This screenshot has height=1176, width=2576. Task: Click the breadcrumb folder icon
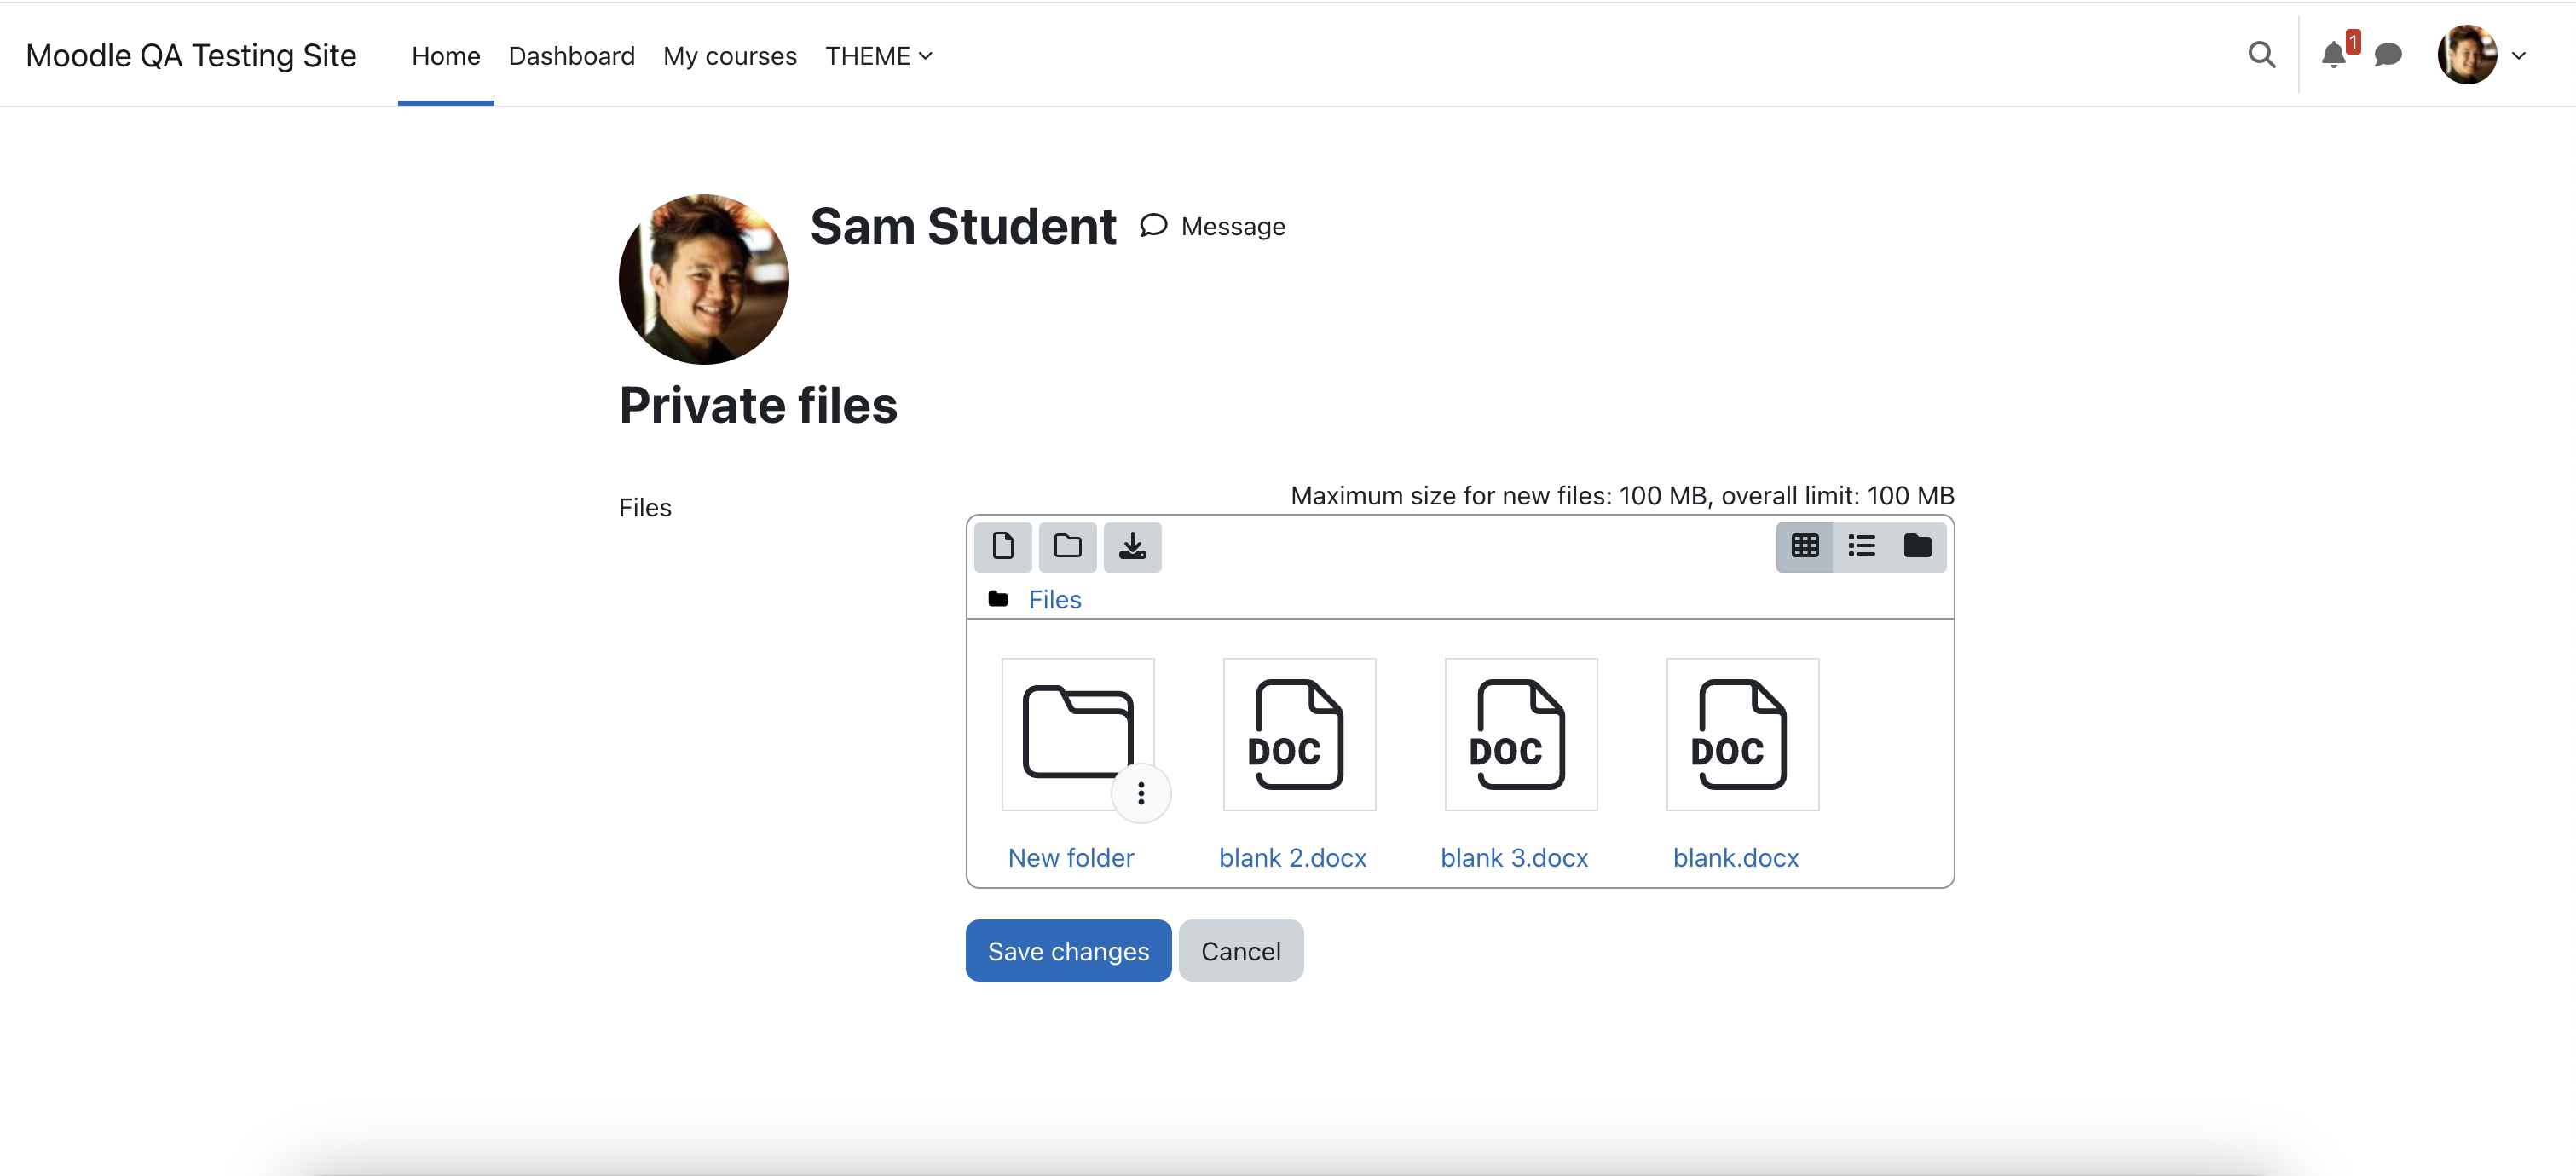[998, 599]
